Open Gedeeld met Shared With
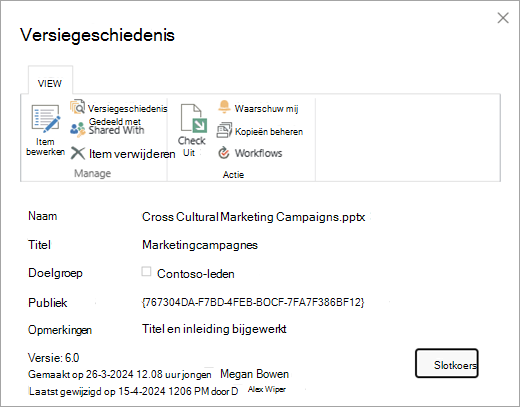 pos(116,126)
